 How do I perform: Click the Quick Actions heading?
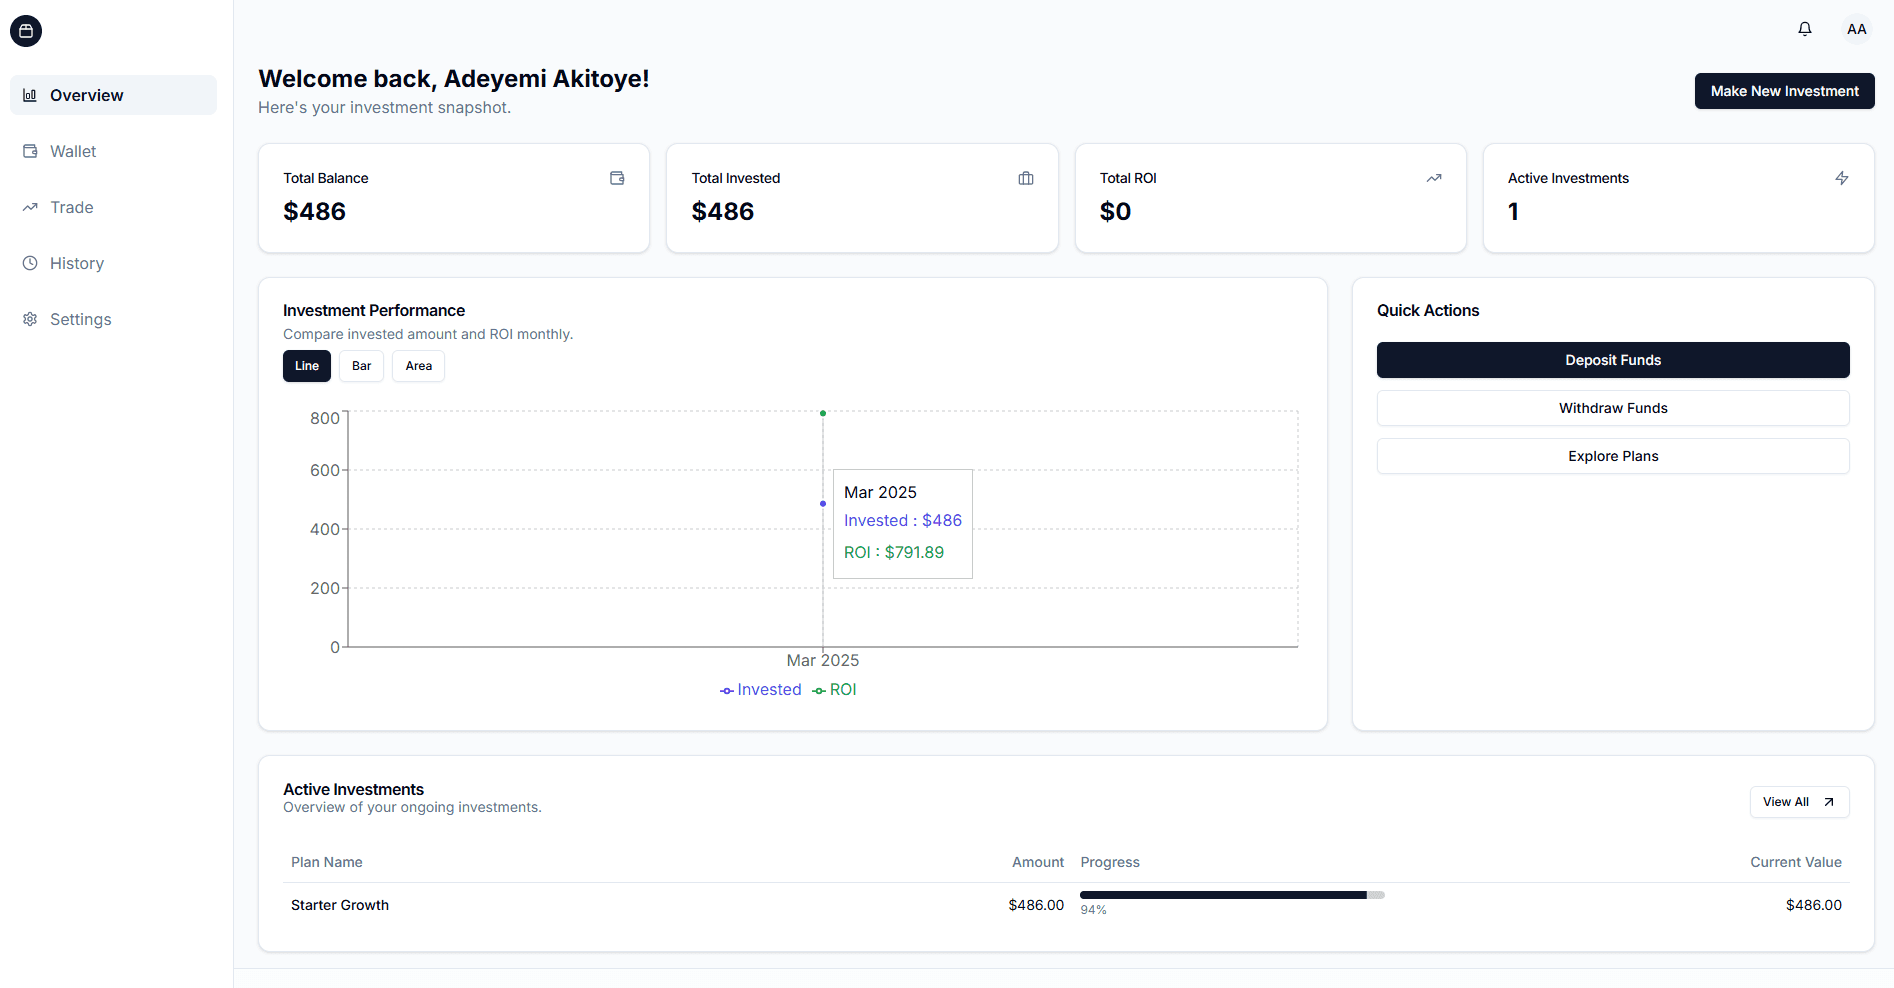click(1428, 310)
